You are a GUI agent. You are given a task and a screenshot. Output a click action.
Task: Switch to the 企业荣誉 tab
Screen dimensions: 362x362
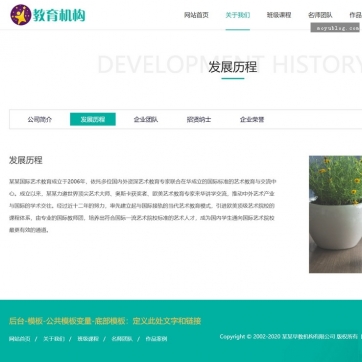(252, 119)
